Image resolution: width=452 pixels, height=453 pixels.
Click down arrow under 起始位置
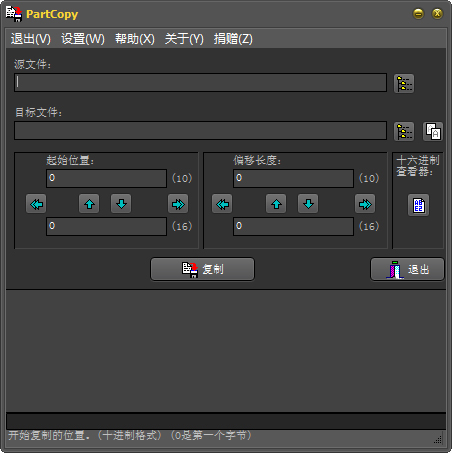121,204
